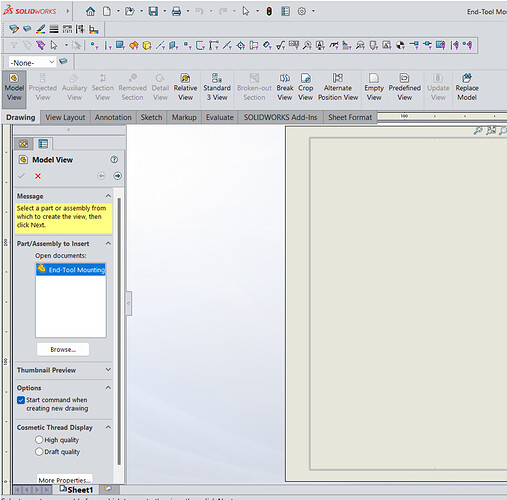The image size is (507, 500).
Task: Click the Alternate Position View icon
Action: point(338,78)
